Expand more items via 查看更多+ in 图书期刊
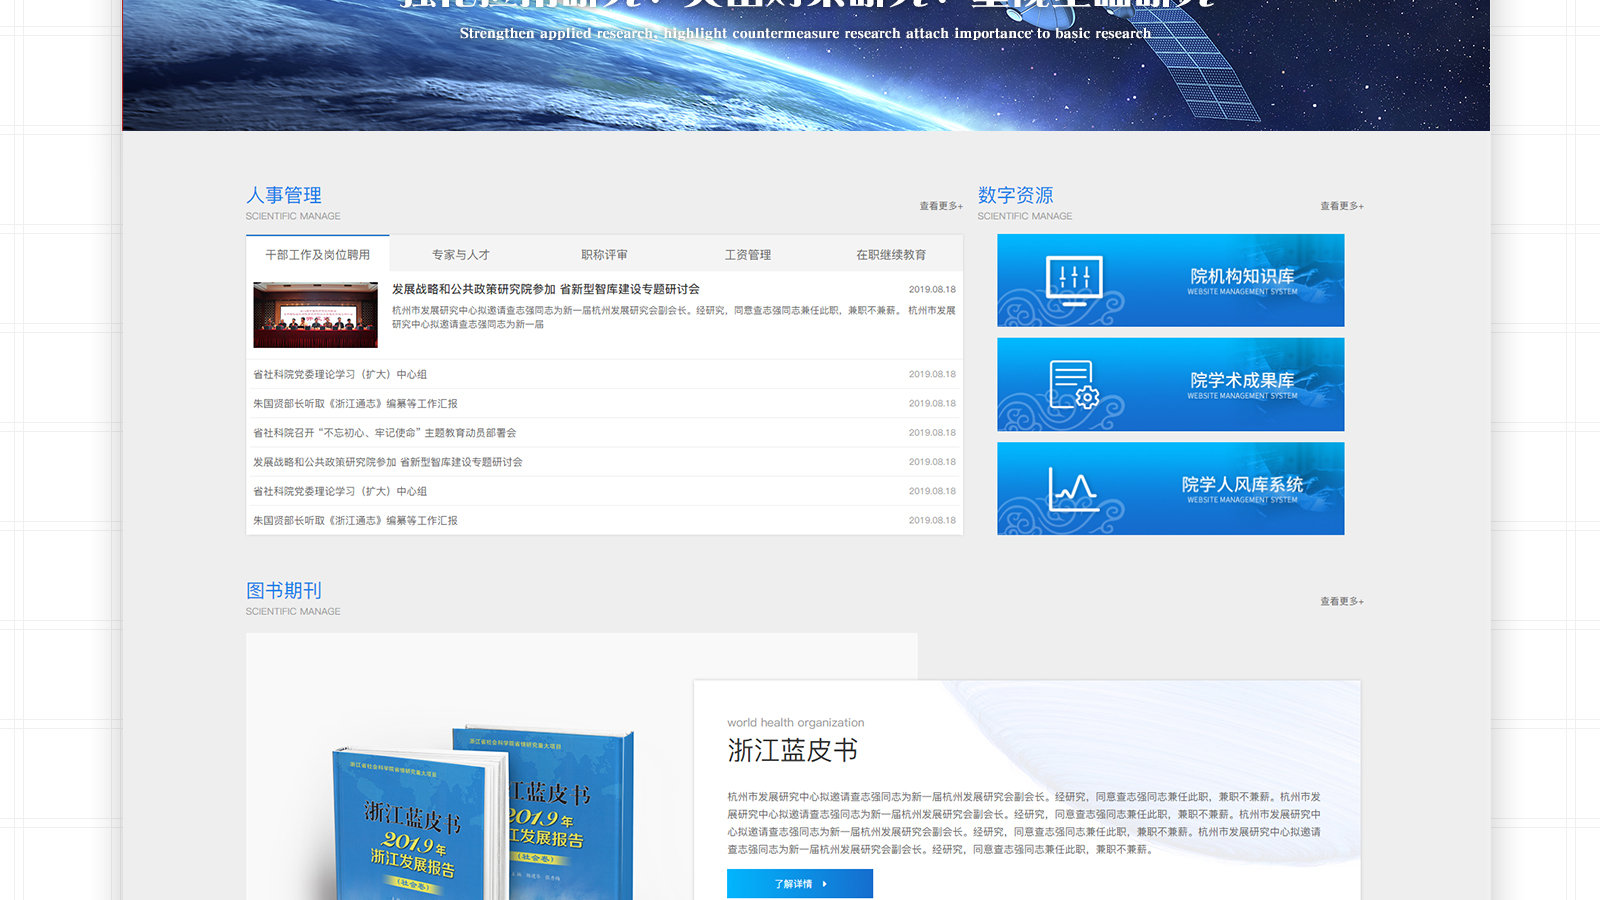 click(1341, 601)
